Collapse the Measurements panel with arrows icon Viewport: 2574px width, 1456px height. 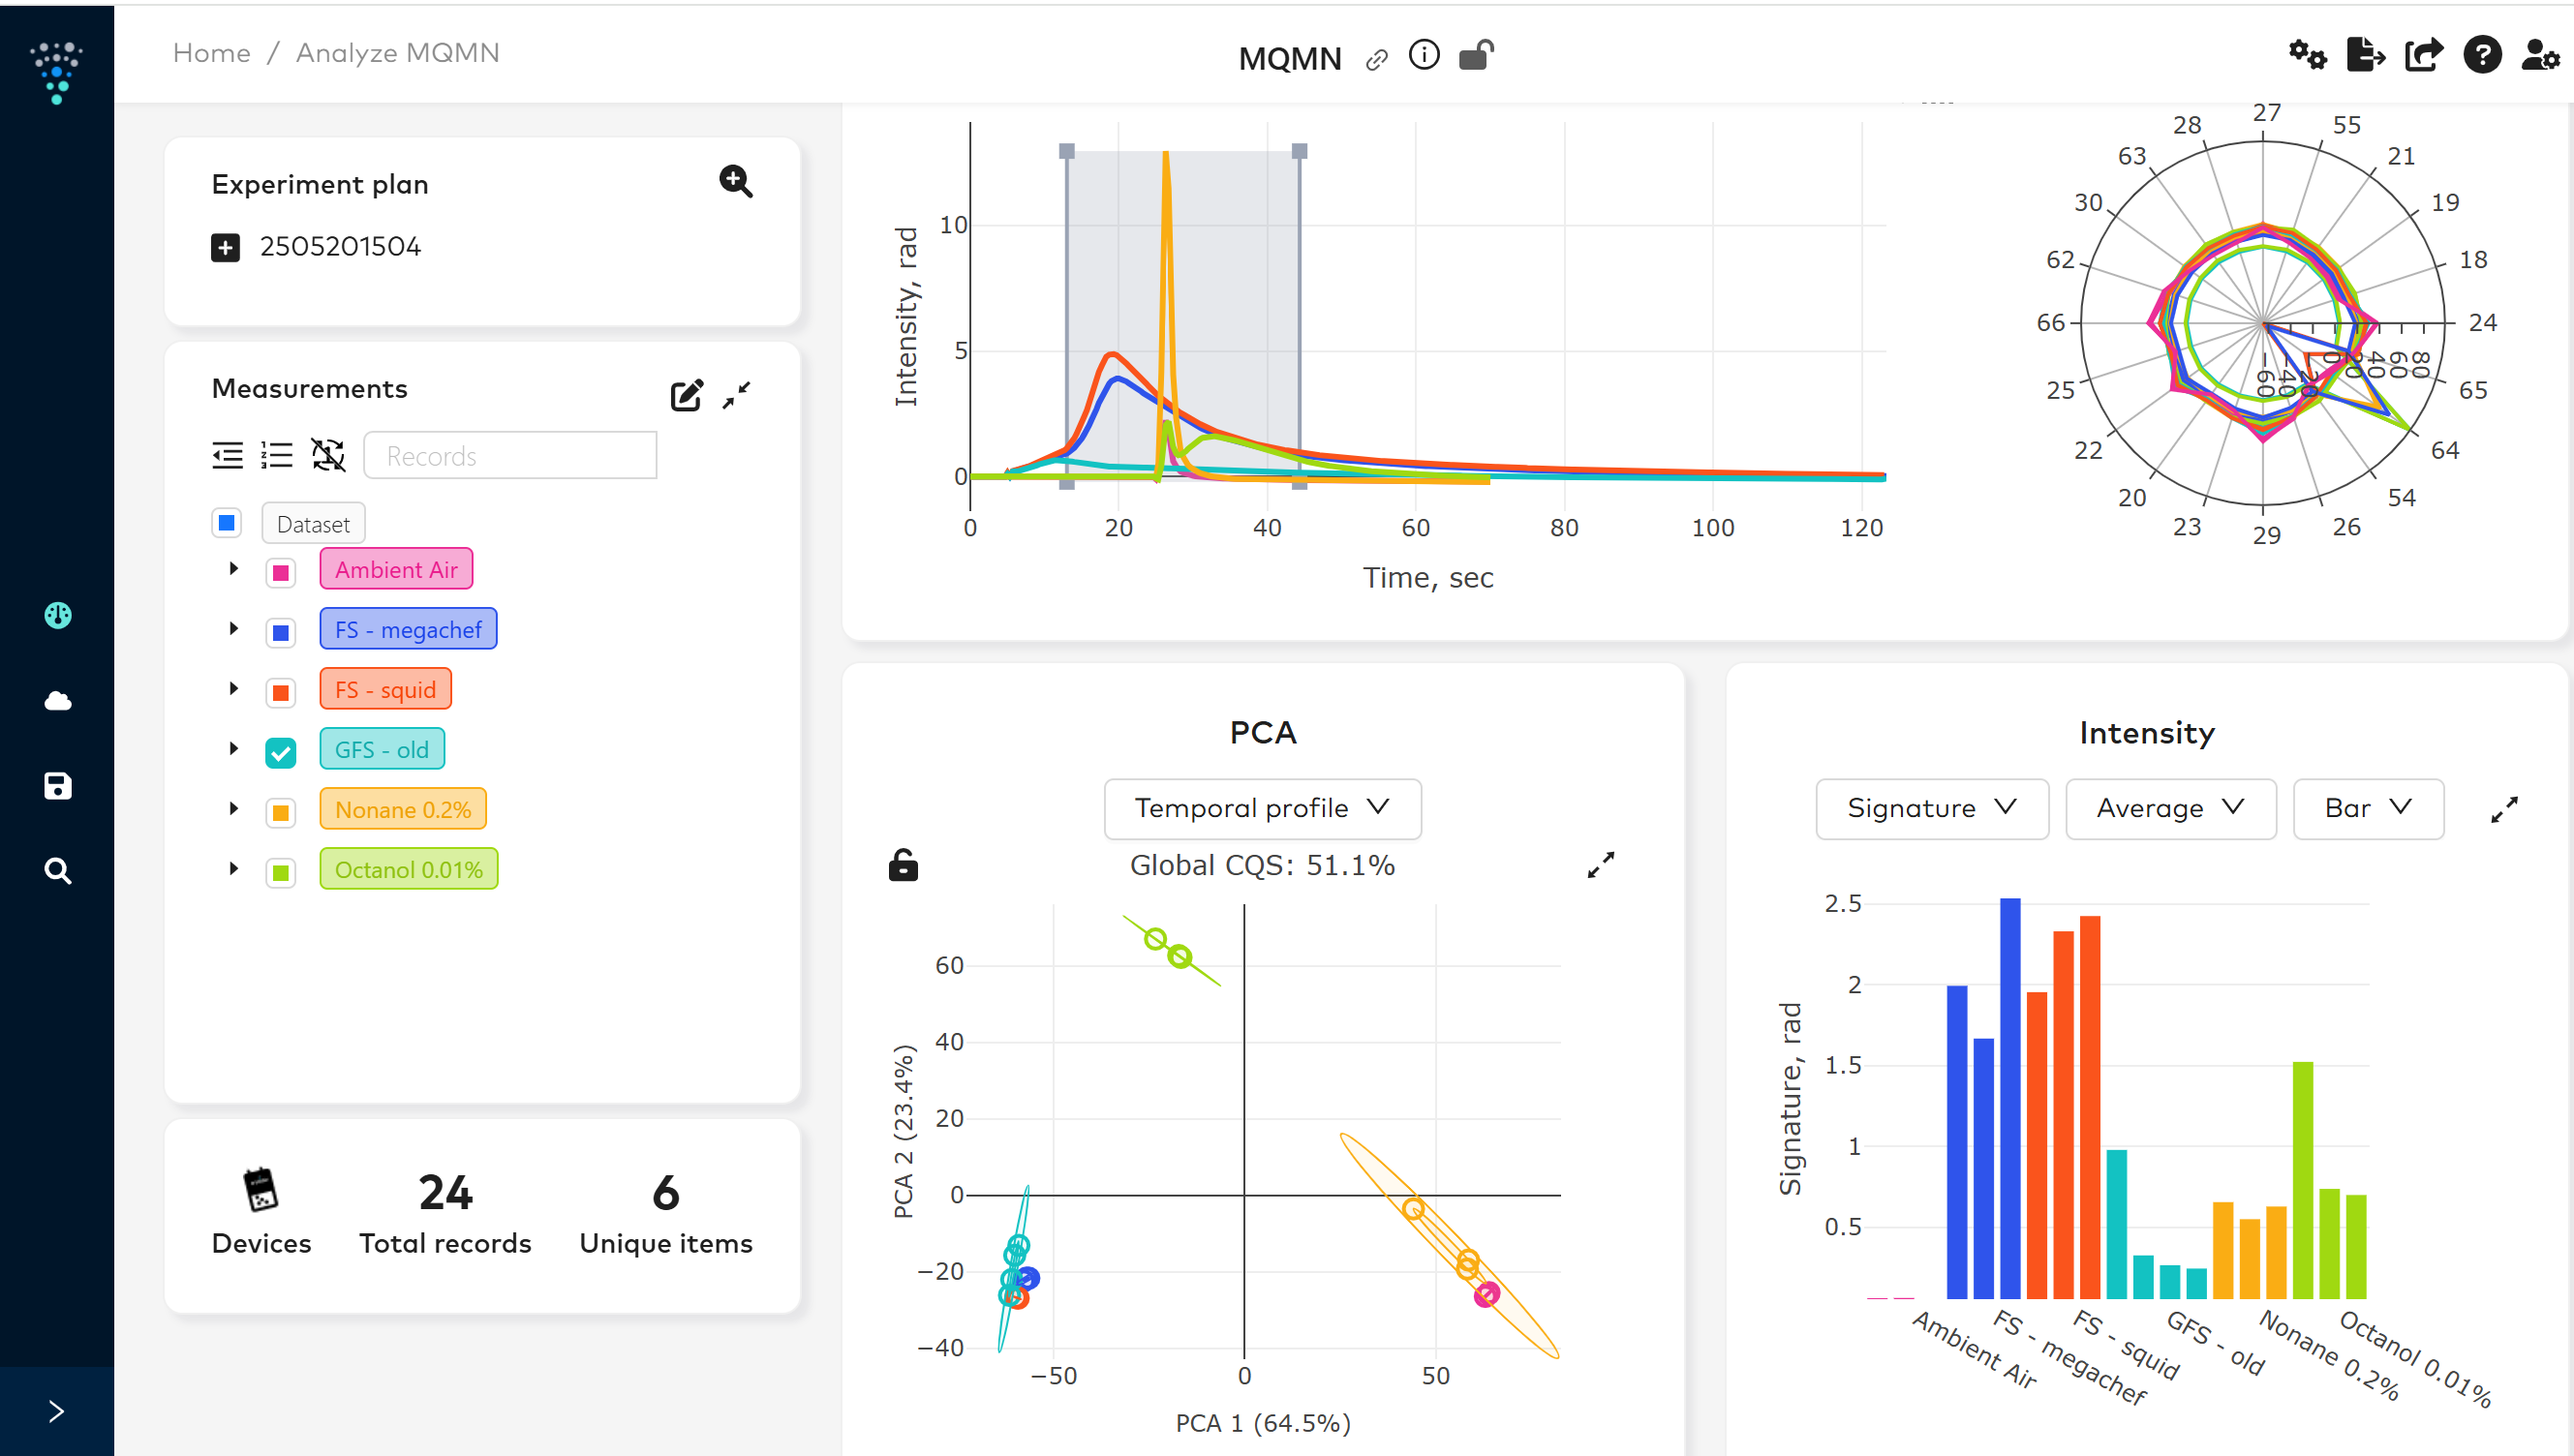coord(737,395)
